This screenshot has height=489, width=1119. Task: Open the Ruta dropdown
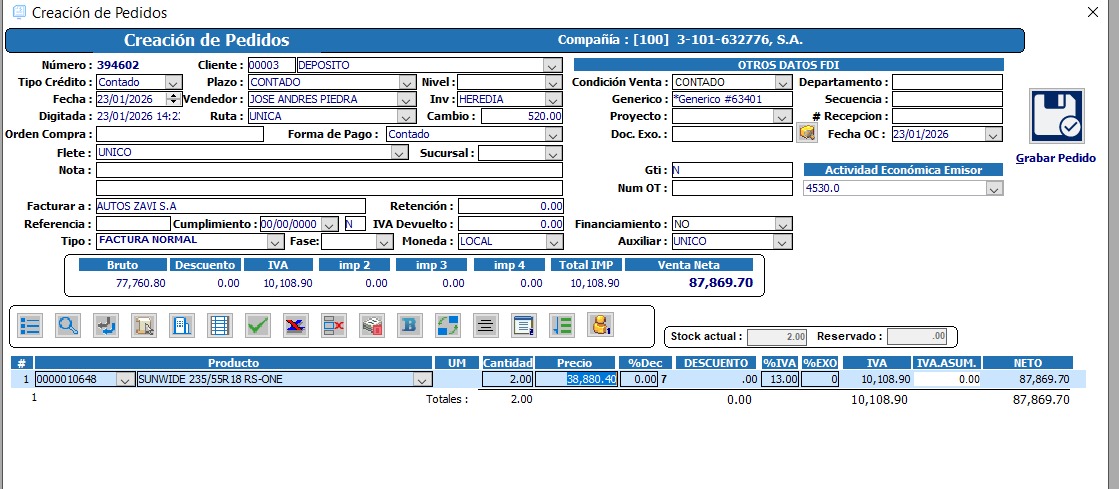click(x=407, y=116)
